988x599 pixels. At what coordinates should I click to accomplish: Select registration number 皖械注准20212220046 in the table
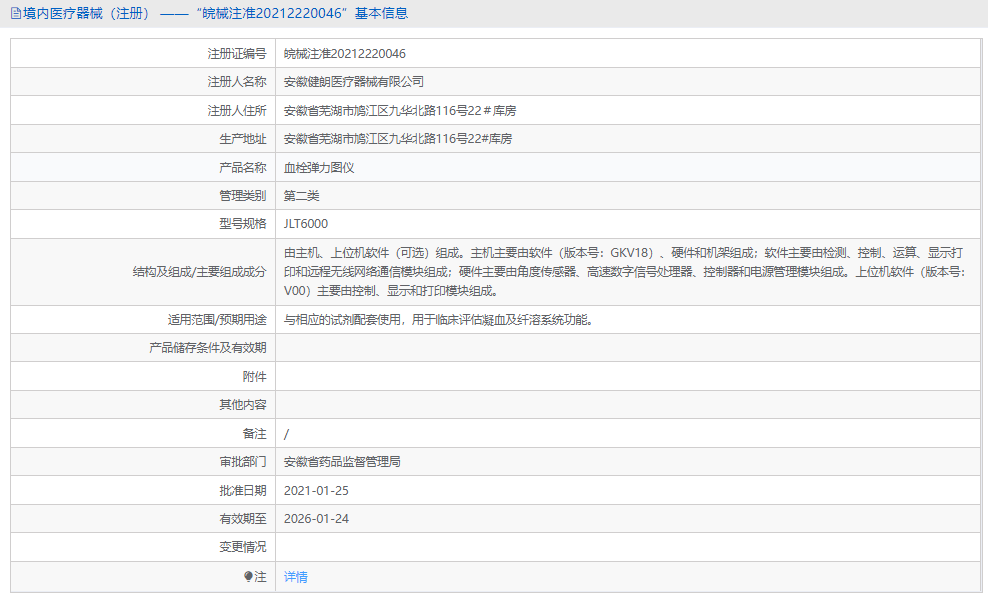coord(345,54)
